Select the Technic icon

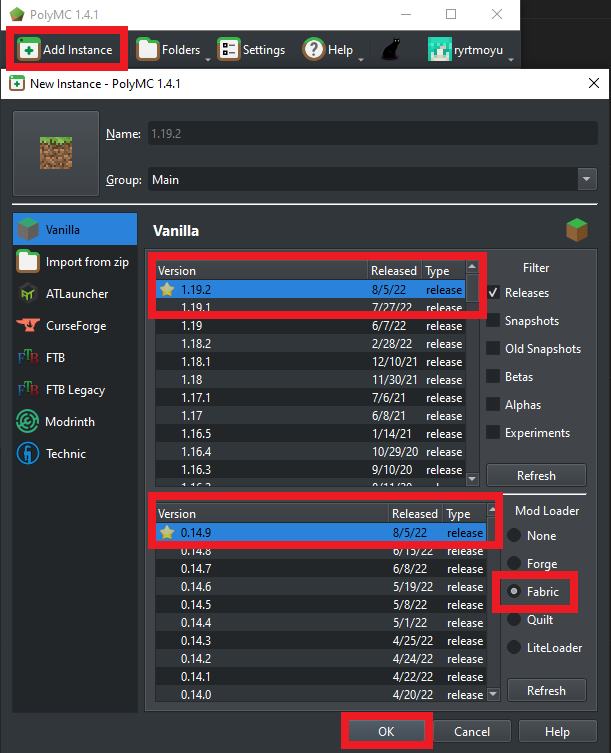tap(28, 453)
